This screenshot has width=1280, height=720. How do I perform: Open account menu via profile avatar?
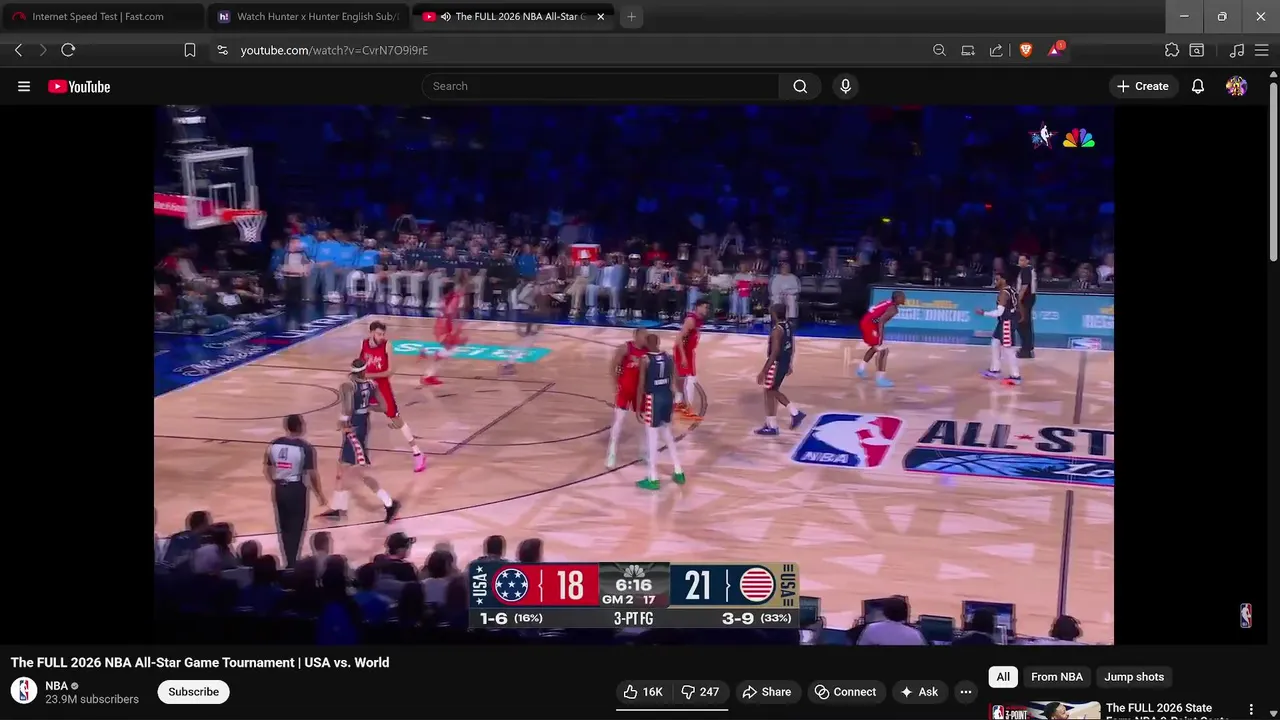(1237, 86)
